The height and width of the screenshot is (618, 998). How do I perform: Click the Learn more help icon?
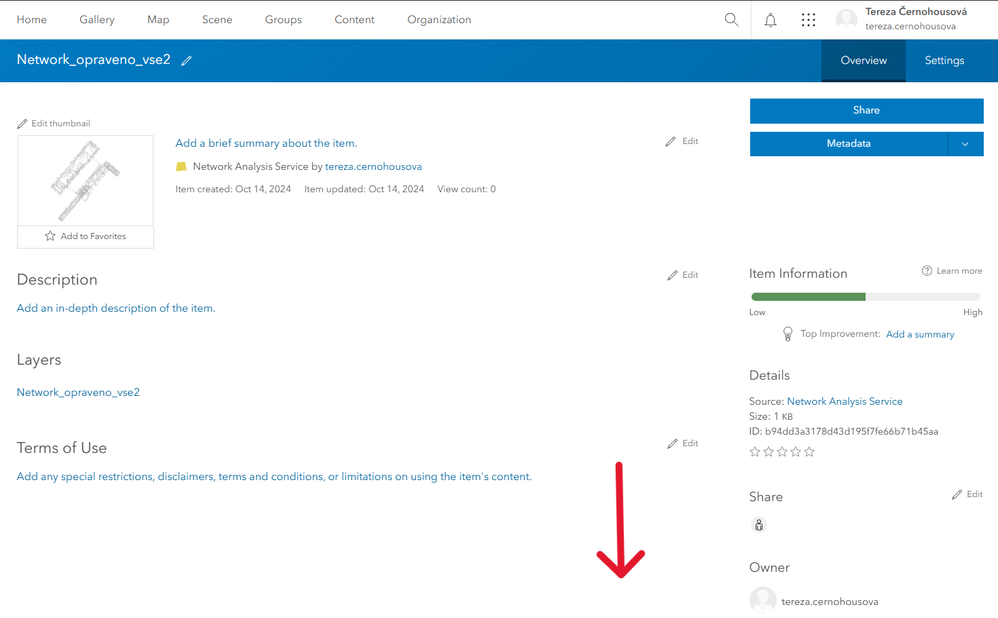point(927,270)
